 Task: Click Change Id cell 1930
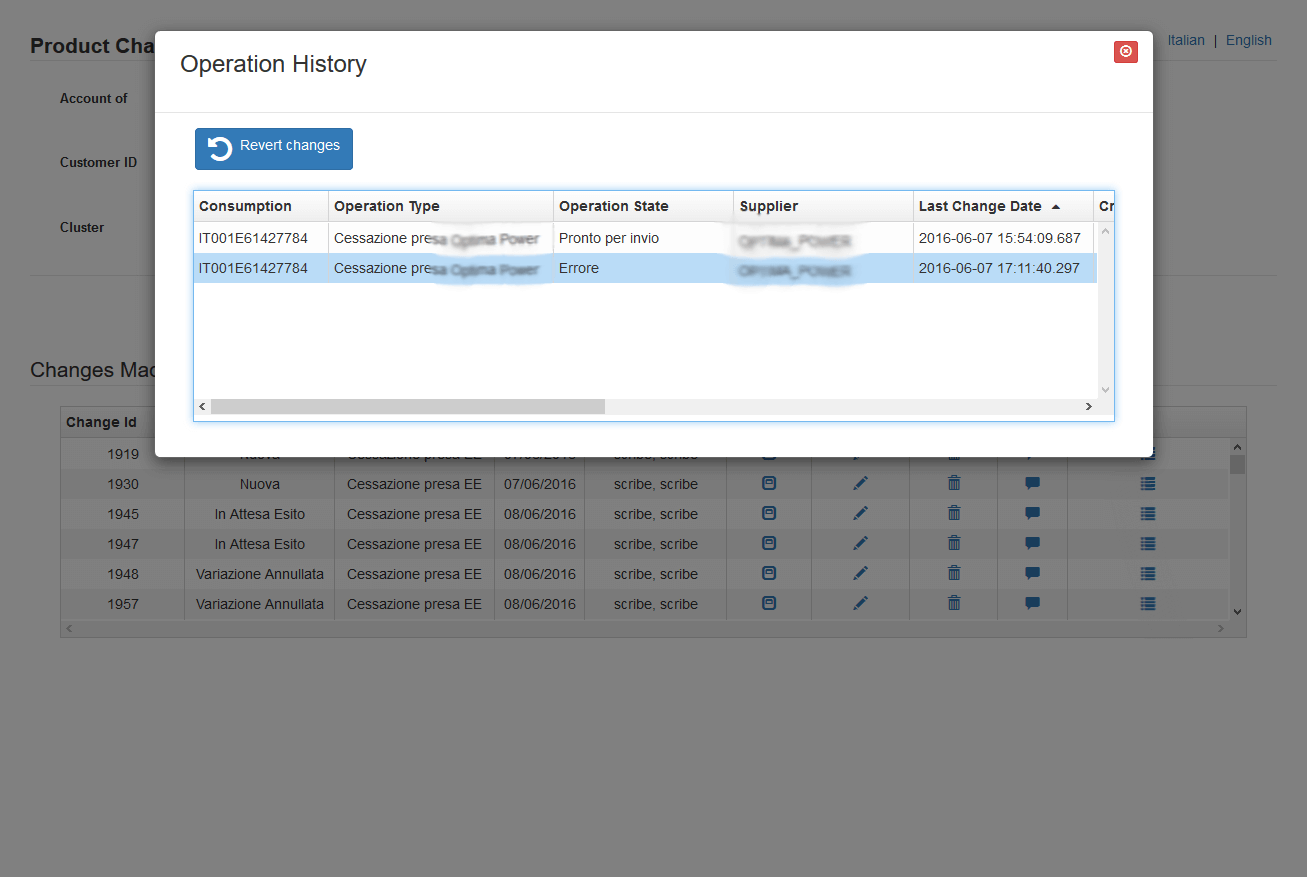123,484
